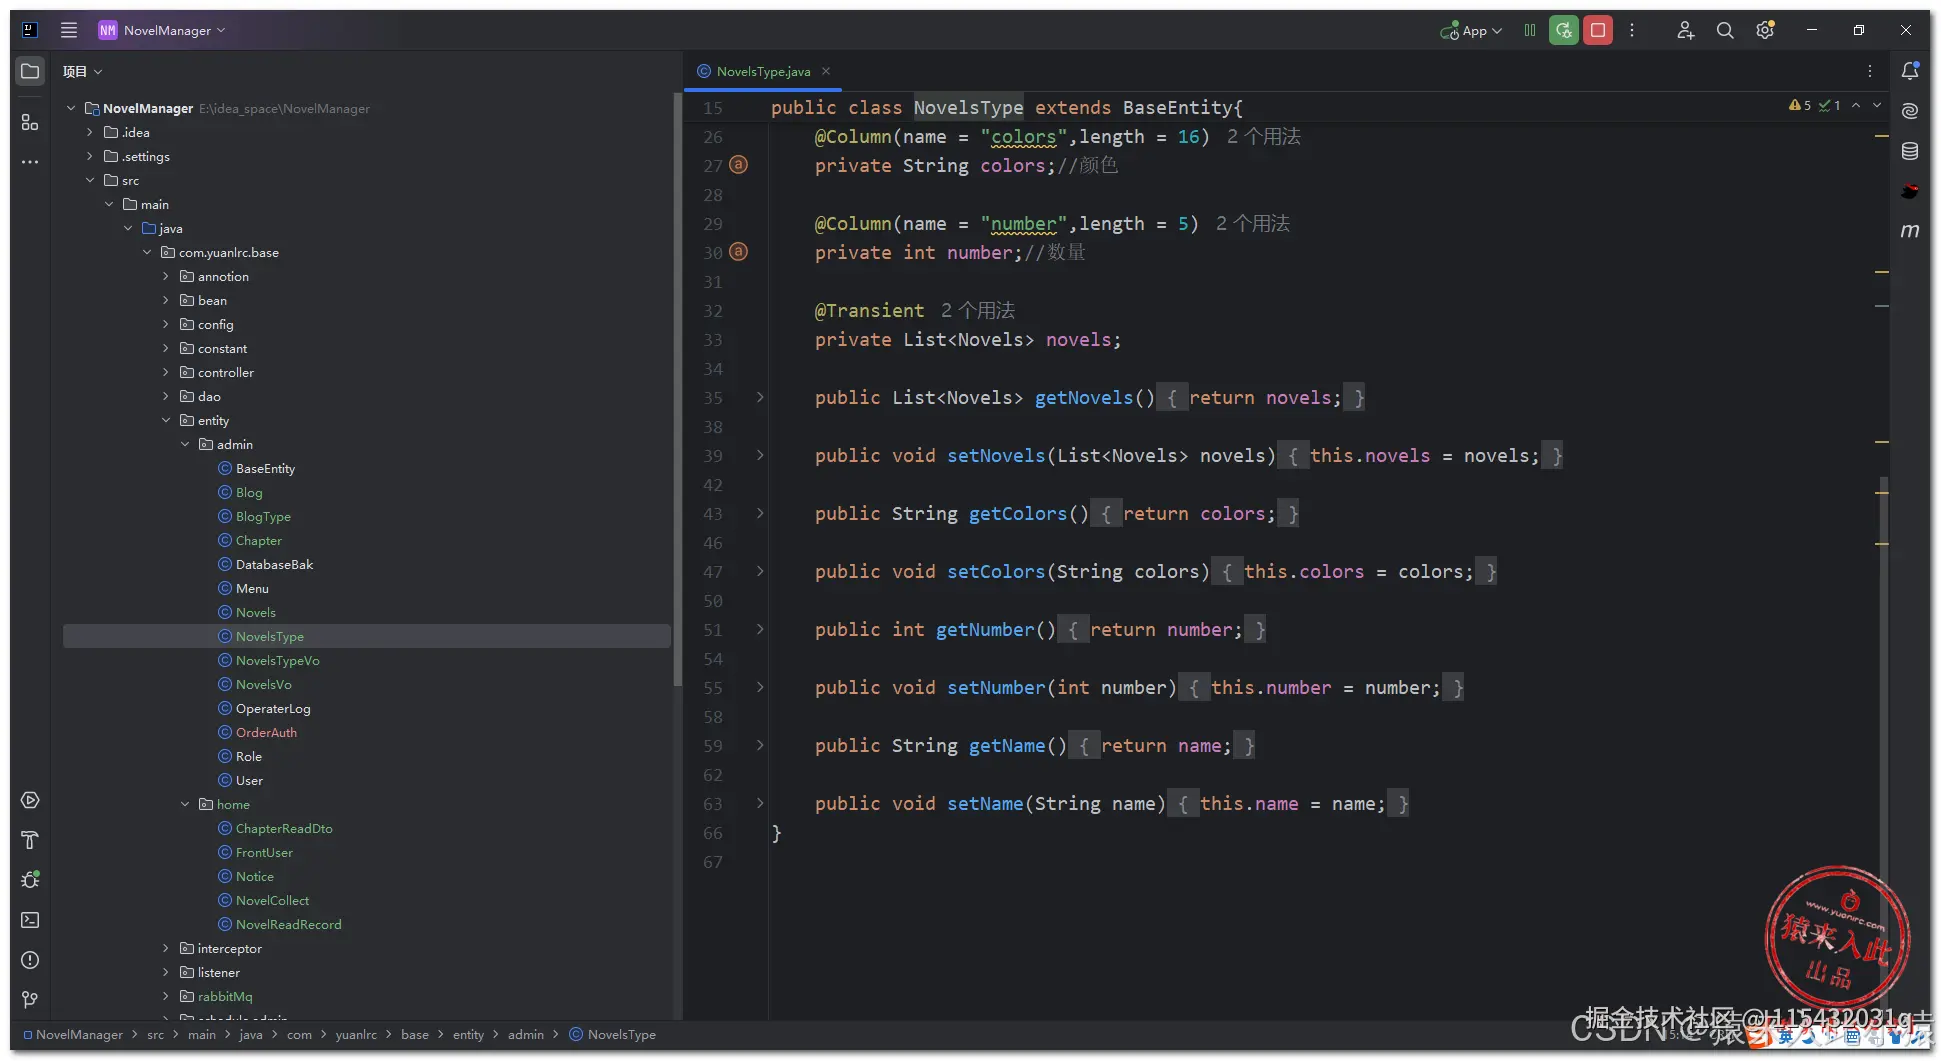This screenshot has width=1941, height=1061.
Task: Open the main hamburger menu
Action: click(x=69, y=30)
